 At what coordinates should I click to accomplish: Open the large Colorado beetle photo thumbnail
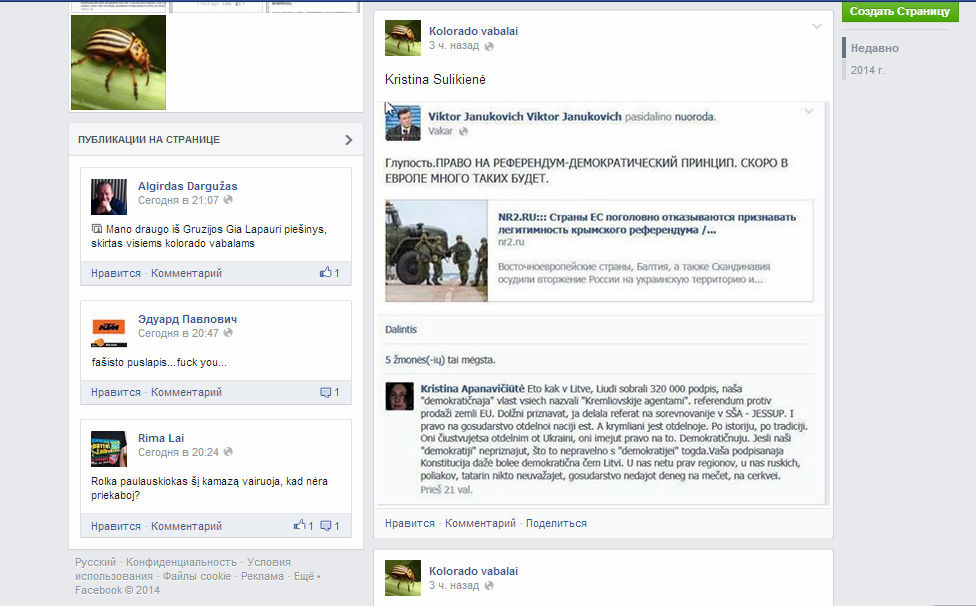click(x=118, y=62)
